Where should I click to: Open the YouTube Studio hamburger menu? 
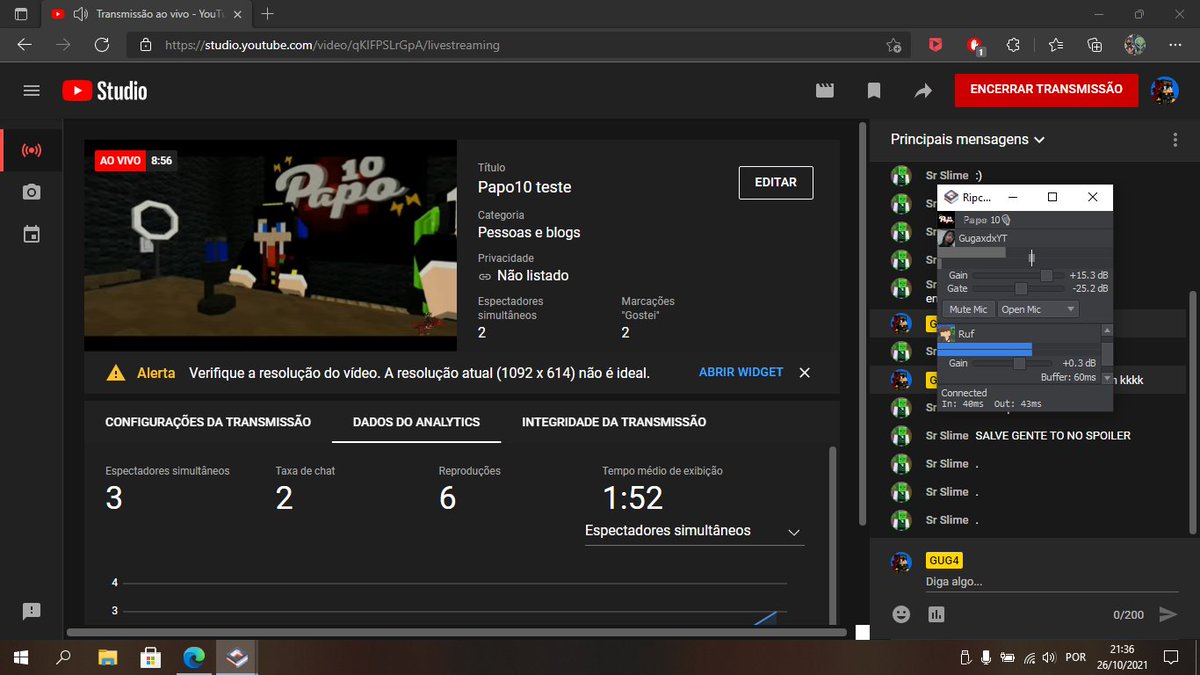[x=31, y=90]
